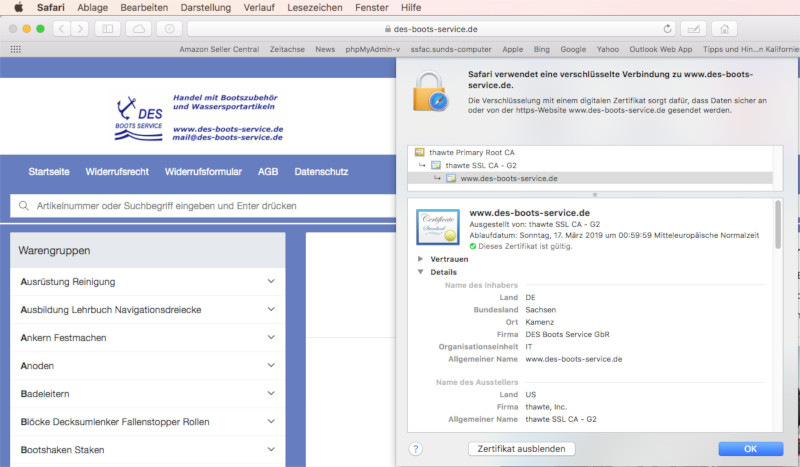Click 'Dieses Zertifikat ist gültig' text
This screenshot has width=800, height=467.
pos(525,246)
